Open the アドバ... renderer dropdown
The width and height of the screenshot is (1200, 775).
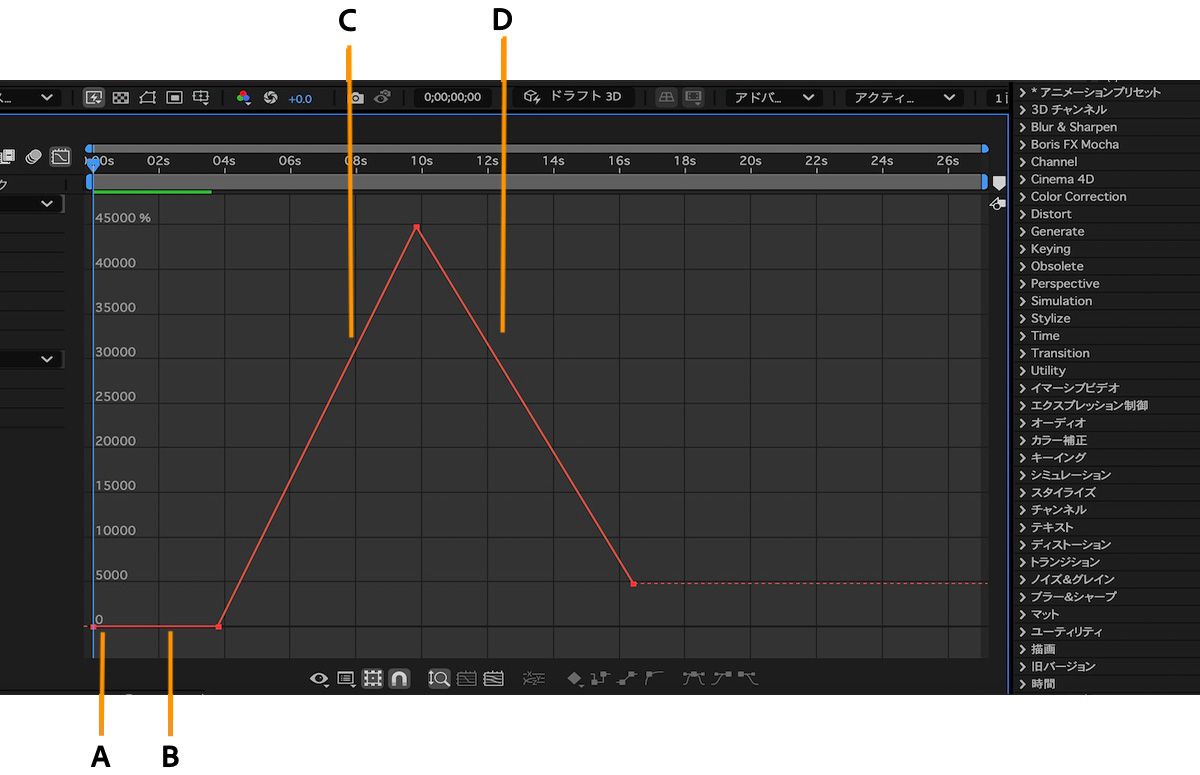click(x=775, y=98)
